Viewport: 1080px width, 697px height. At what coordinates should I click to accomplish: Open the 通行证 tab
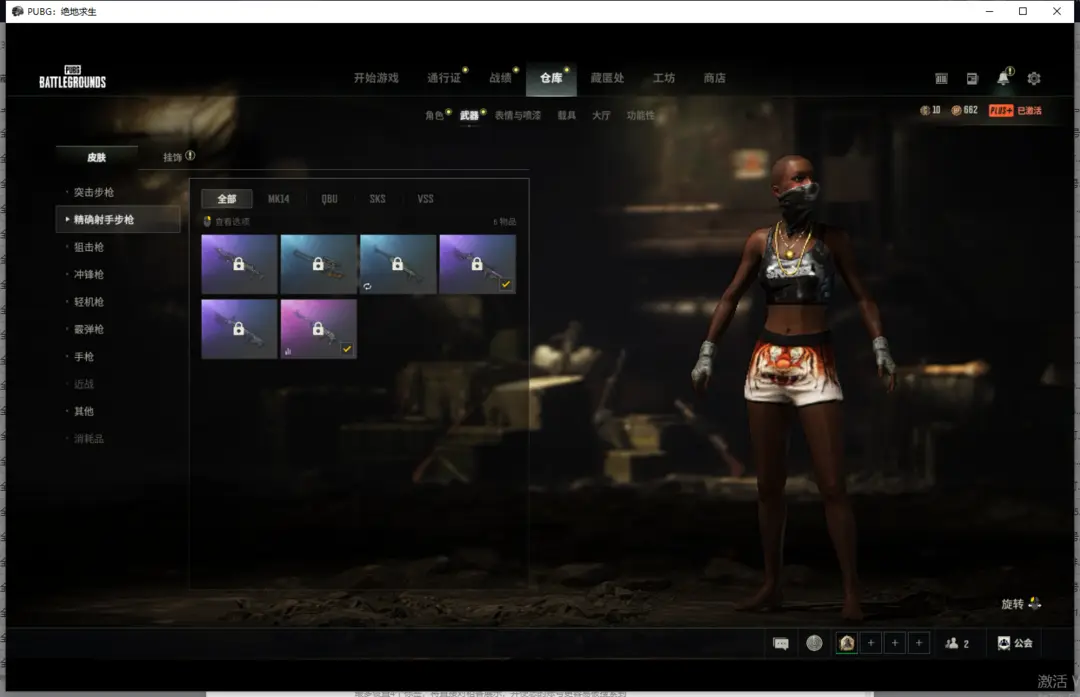point(444,78)
